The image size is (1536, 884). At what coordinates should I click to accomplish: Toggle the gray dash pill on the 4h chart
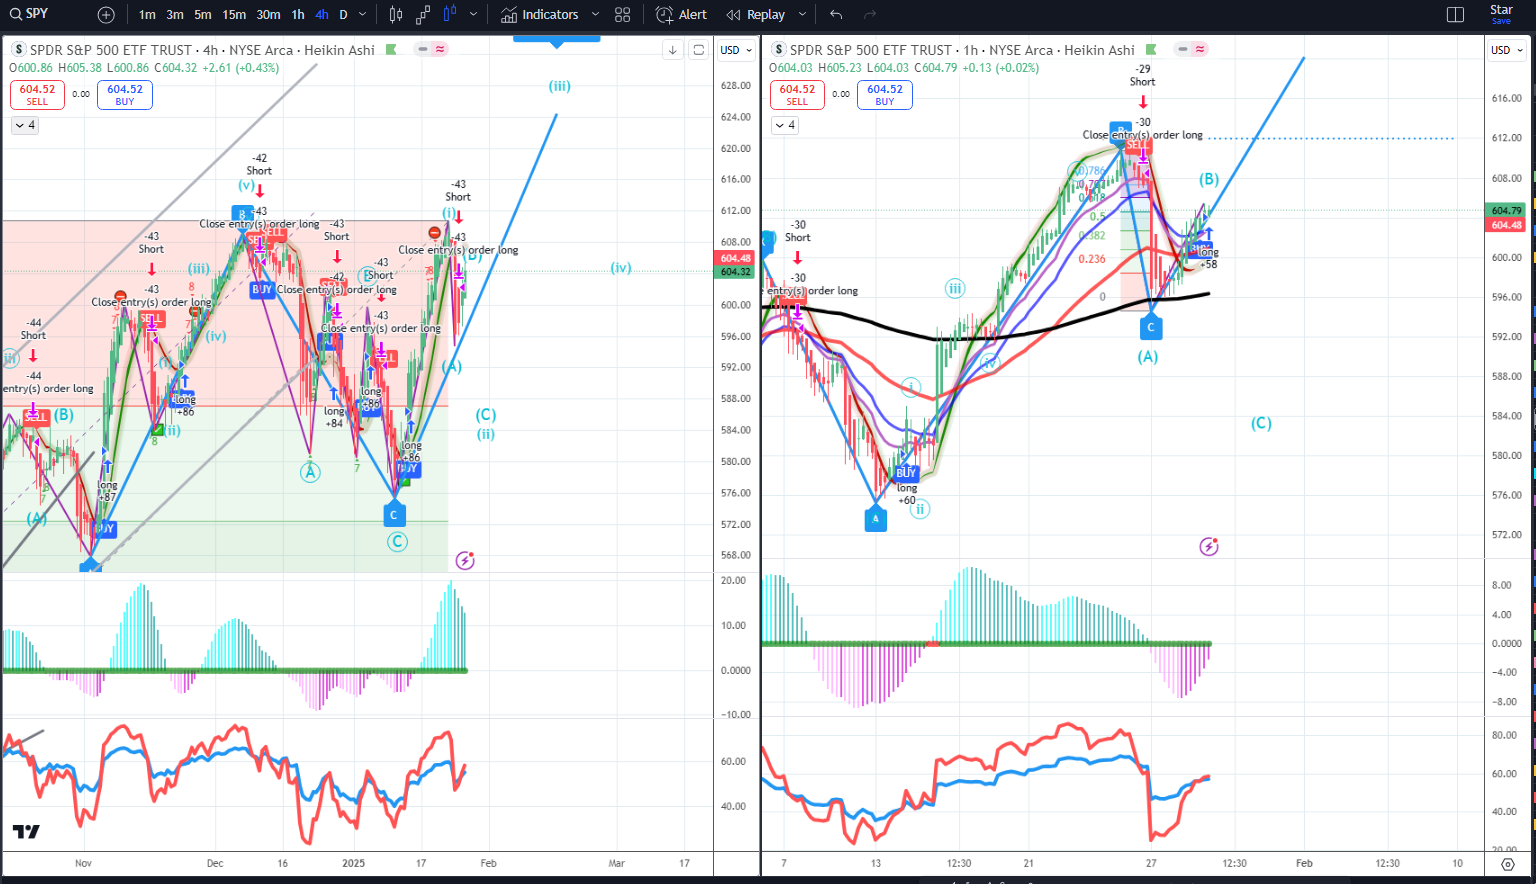pos(423,49)
